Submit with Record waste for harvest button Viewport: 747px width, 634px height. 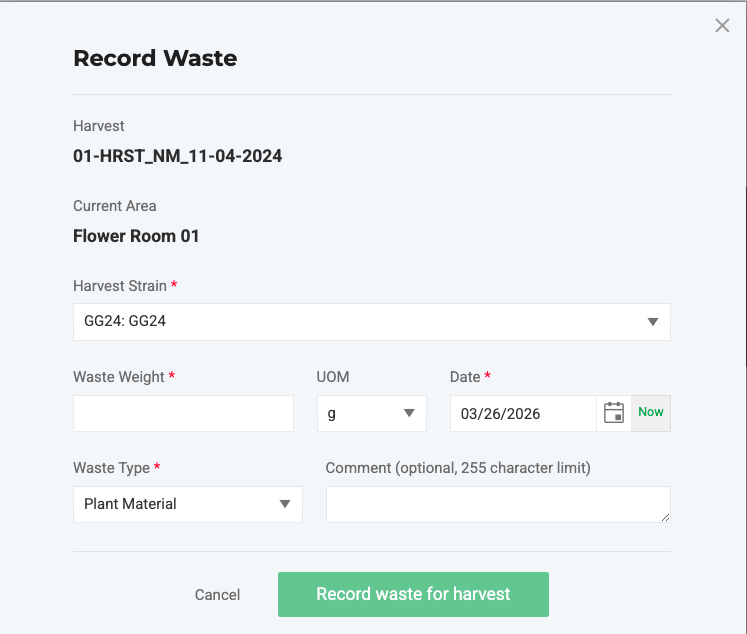coord(413,594)
